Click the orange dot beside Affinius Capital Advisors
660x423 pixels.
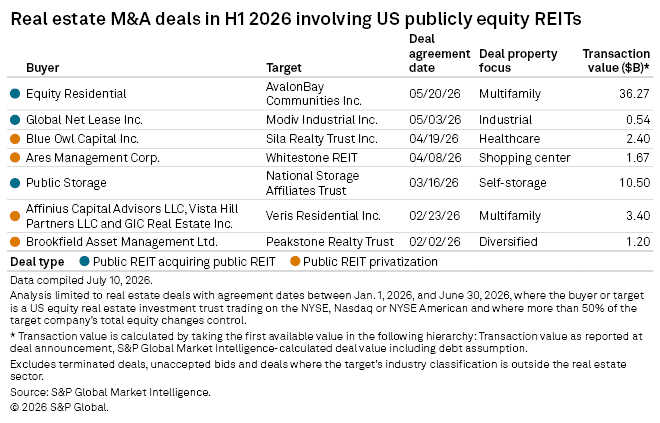pyautogui.click(x=15, y=216)
